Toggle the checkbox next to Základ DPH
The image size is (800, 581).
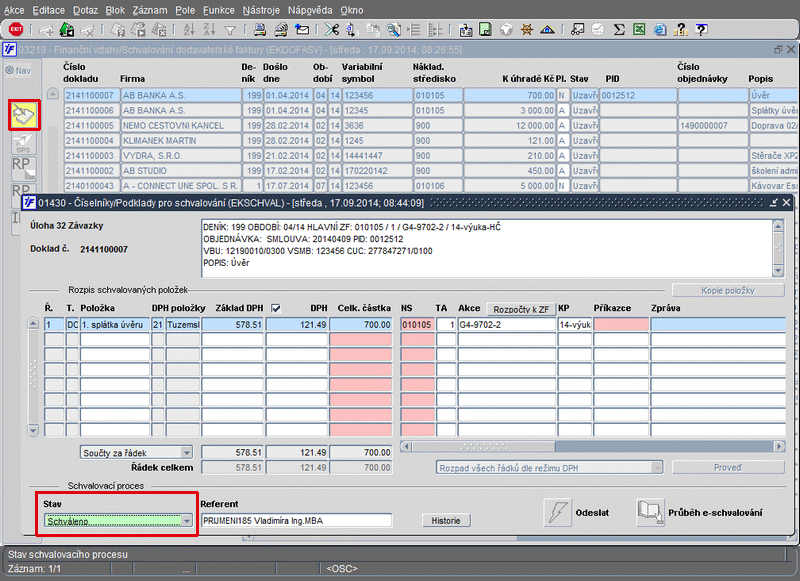[x=276, y=308]
